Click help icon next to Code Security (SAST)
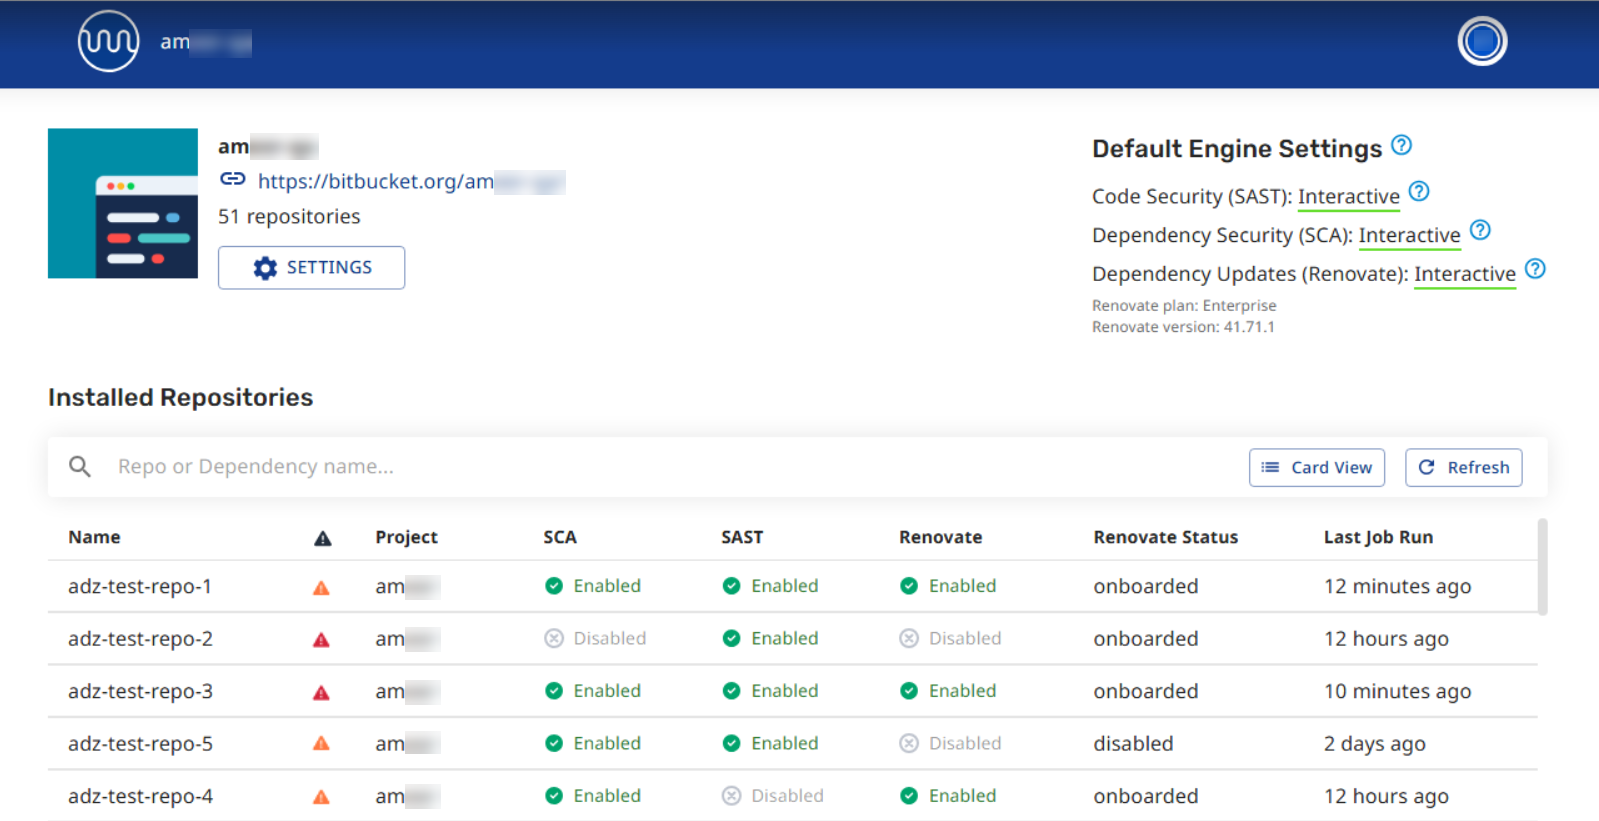The width and height of the screenshot is (1599, 821). tap(1418, 192)
